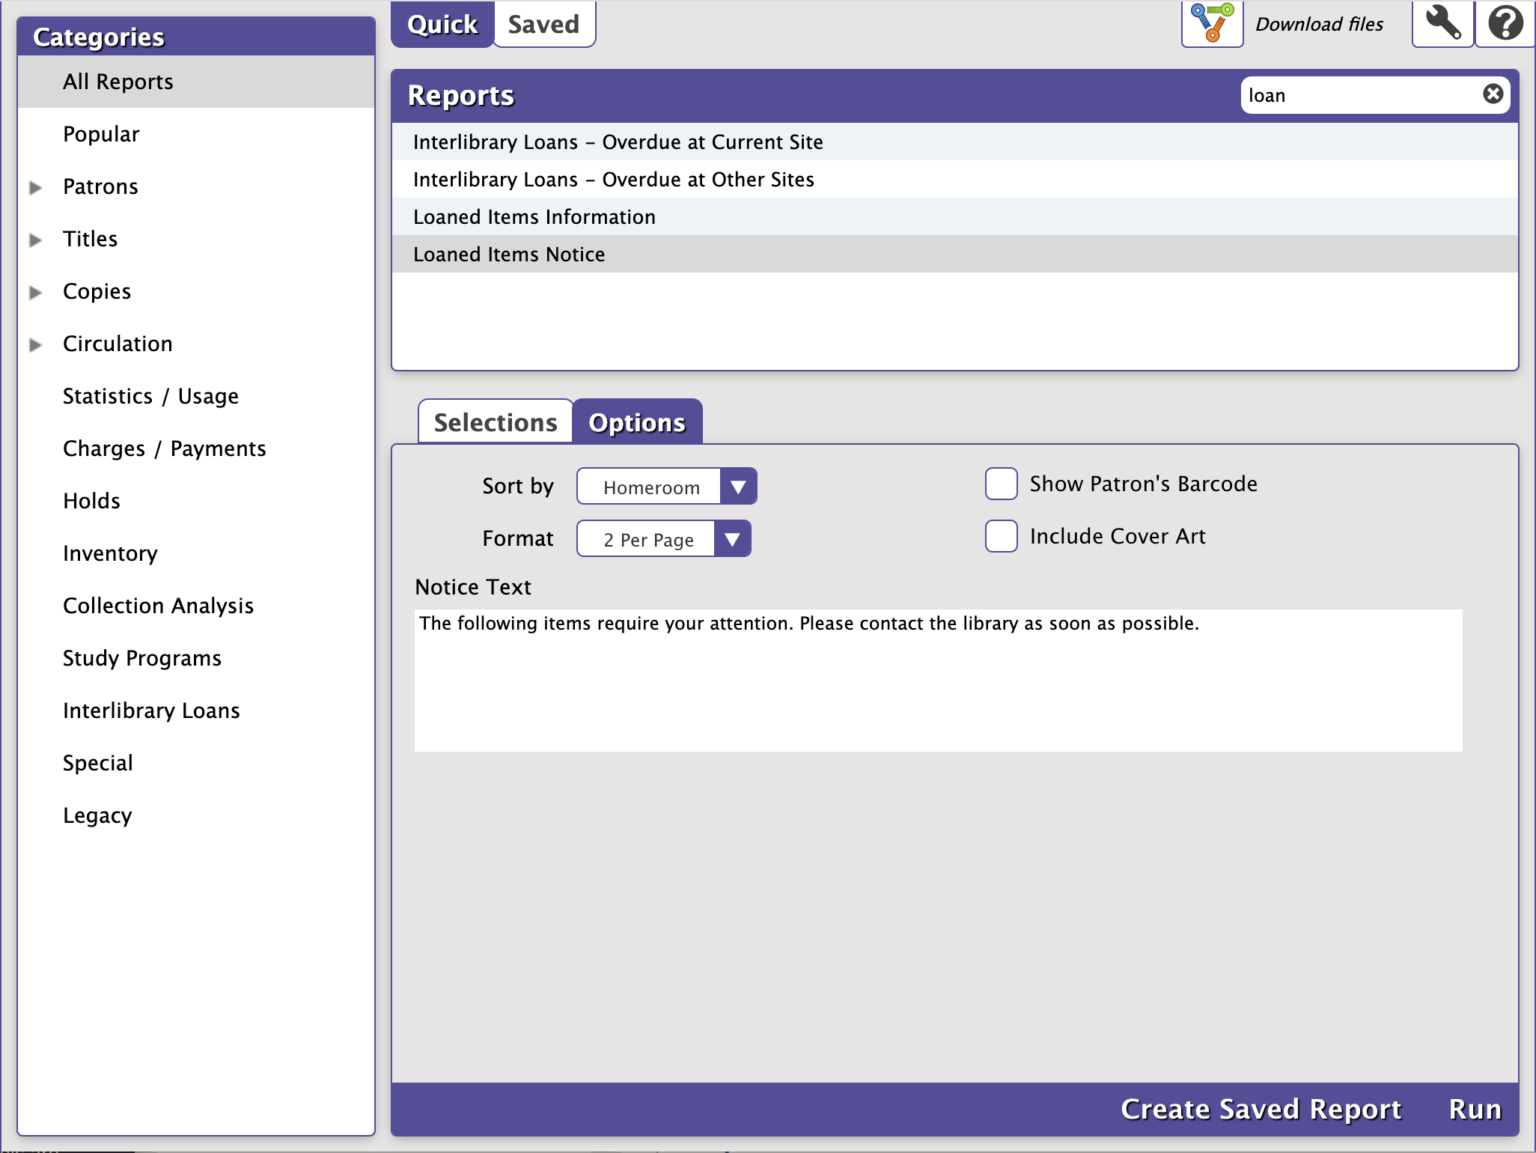
Task: Select Loaned Items Information report
Action: (x=534, y=217)
